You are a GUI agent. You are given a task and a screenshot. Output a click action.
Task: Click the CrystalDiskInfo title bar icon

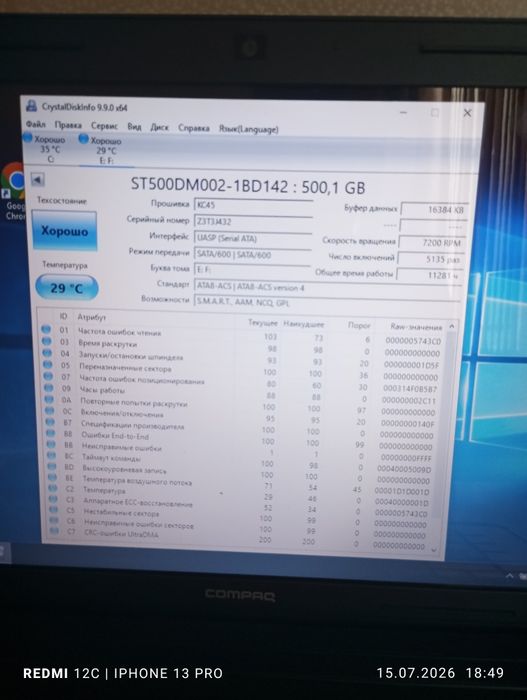(31, 106)
